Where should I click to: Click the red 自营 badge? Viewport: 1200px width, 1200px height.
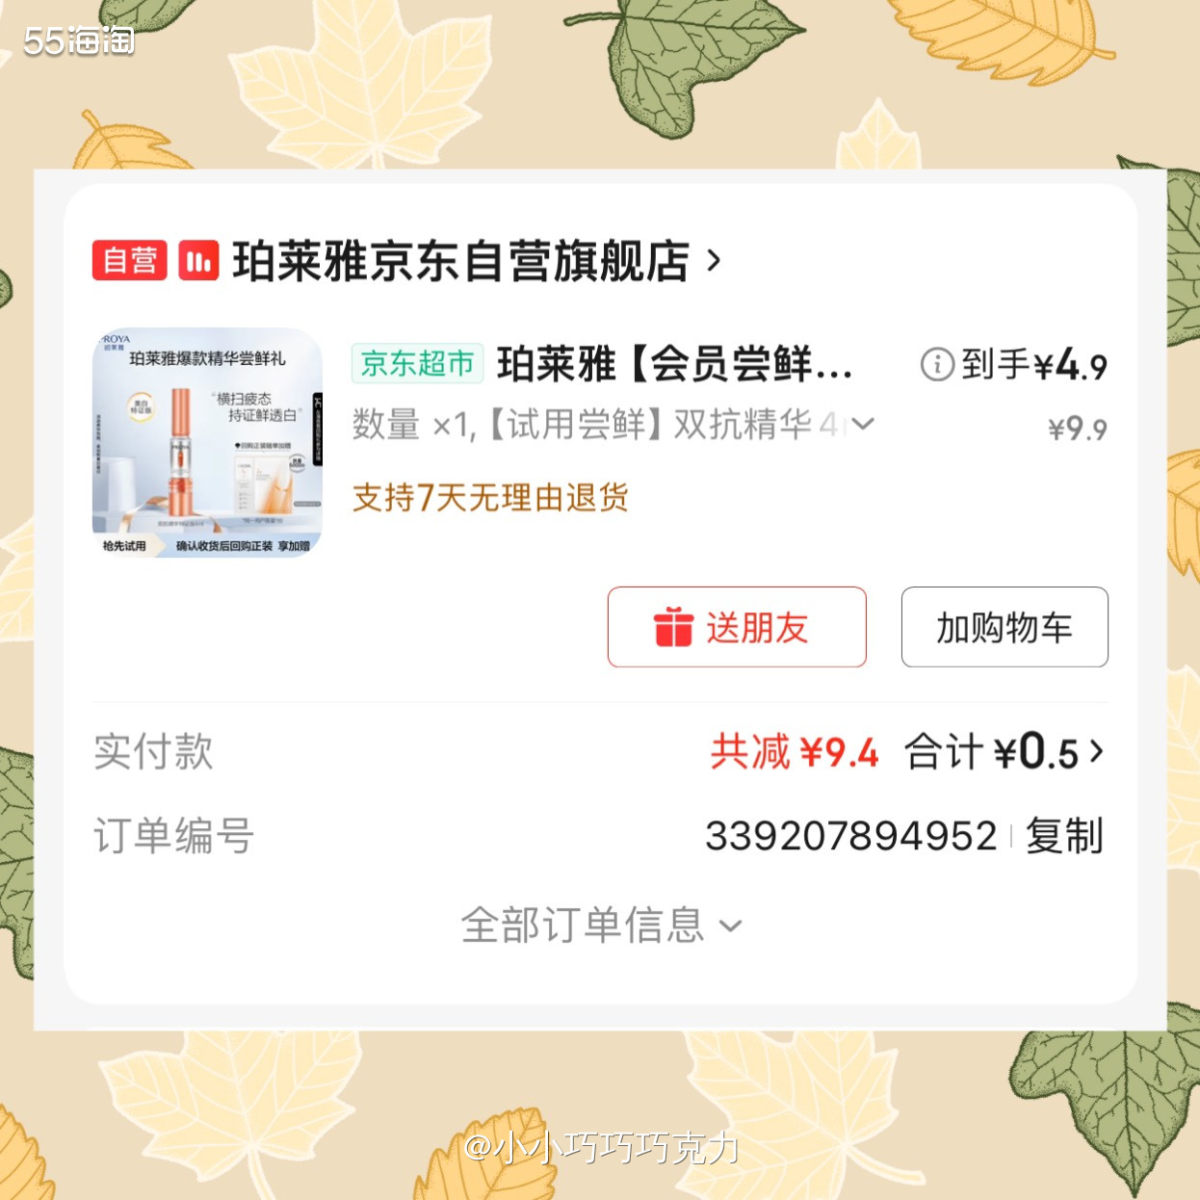click(129, 261)
